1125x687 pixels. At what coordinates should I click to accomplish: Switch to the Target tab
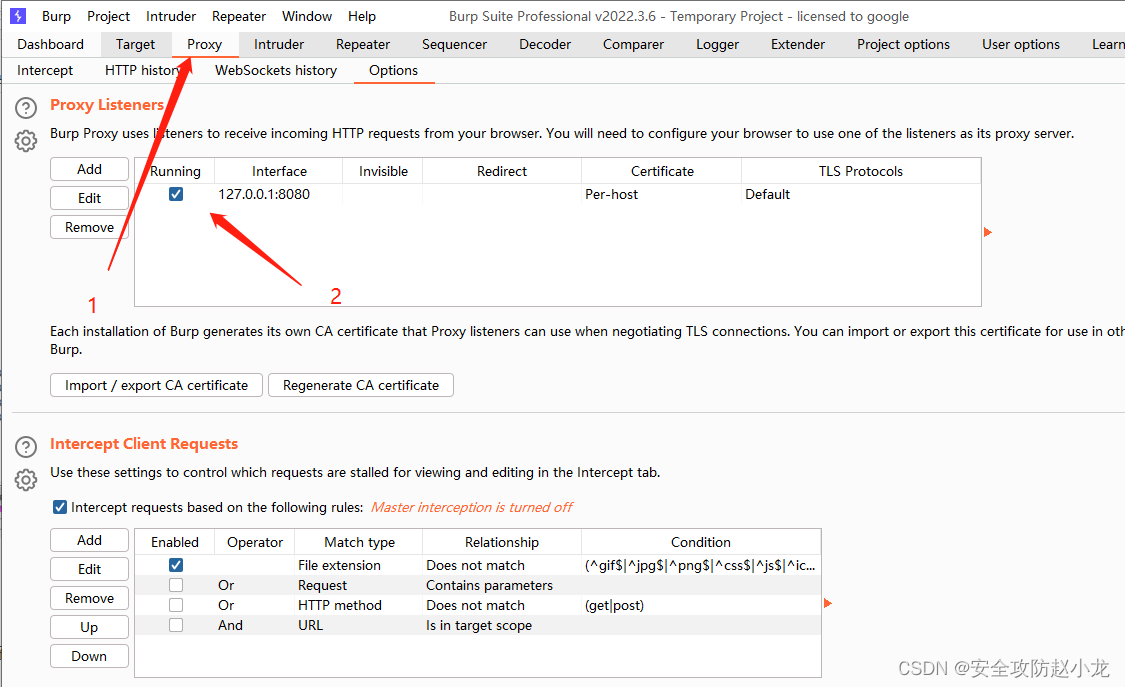[135, 44]
